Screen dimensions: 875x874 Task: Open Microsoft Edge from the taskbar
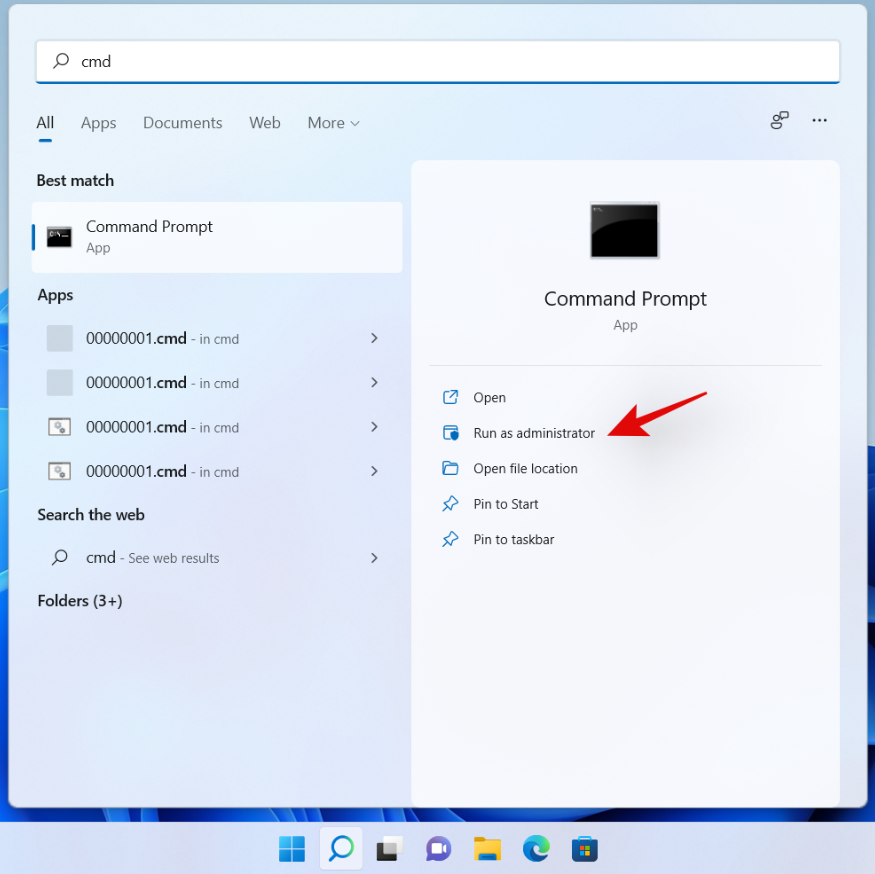click(536, 848)
